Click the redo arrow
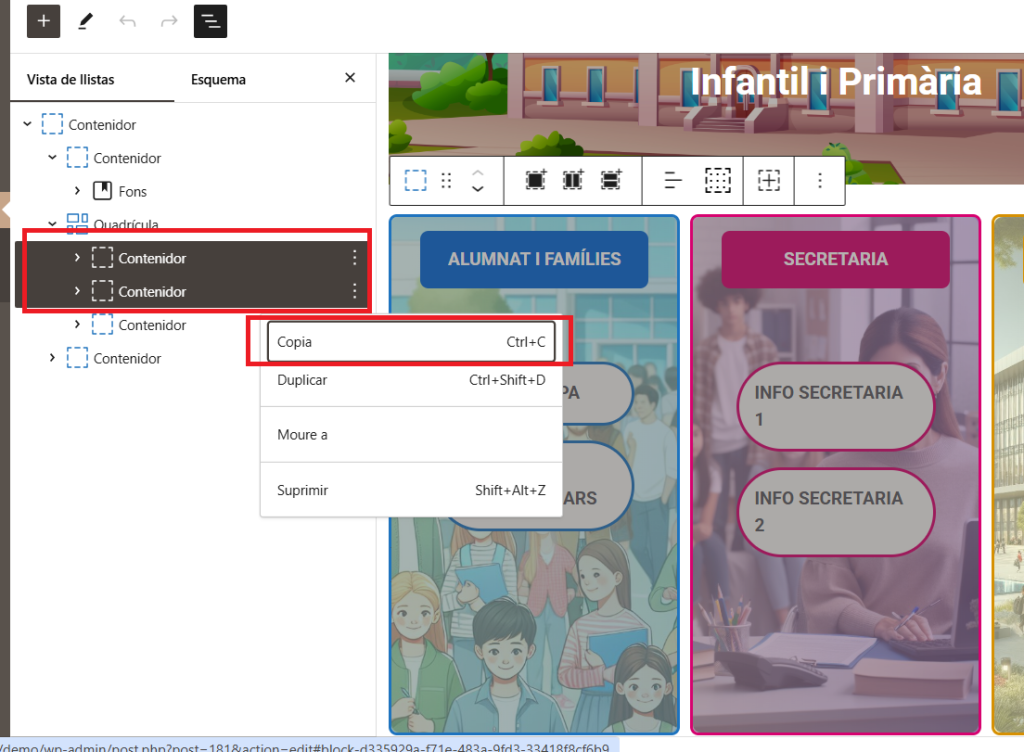 [x=169, y=20]
